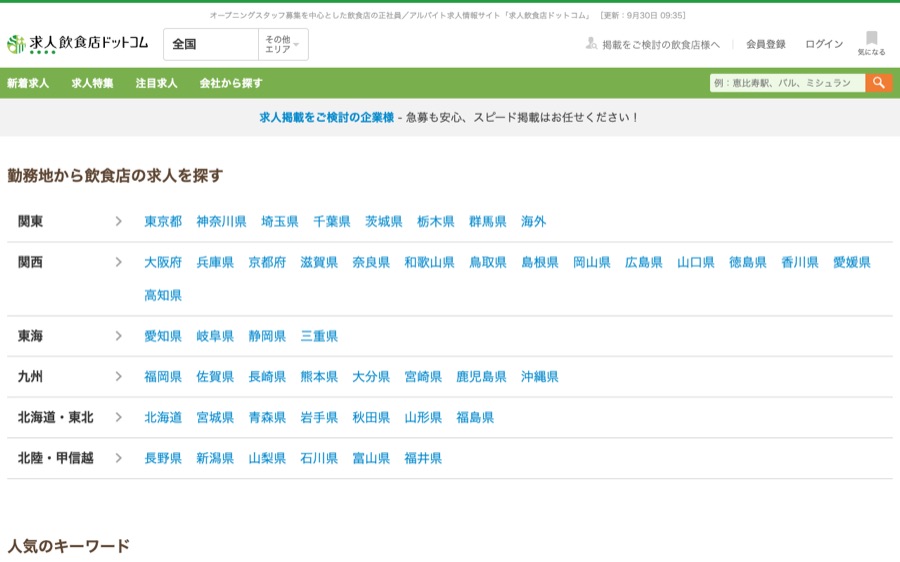Select 岡山県 prefecture link
Image resolution: width=900 pixels, height=562 pixels.
[592, 262]
